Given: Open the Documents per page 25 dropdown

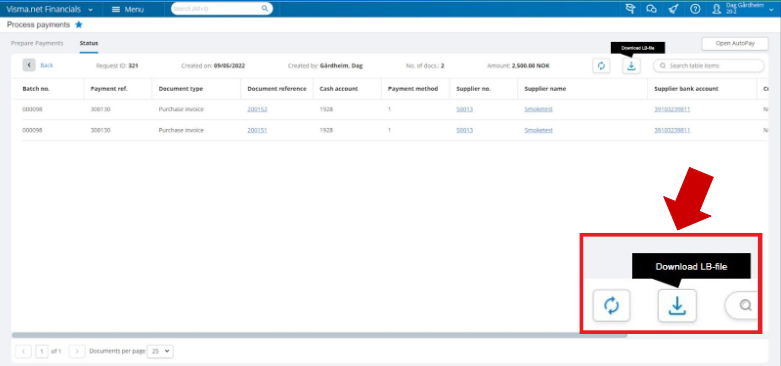Looking at the screenshot, I should pos(160,351).
